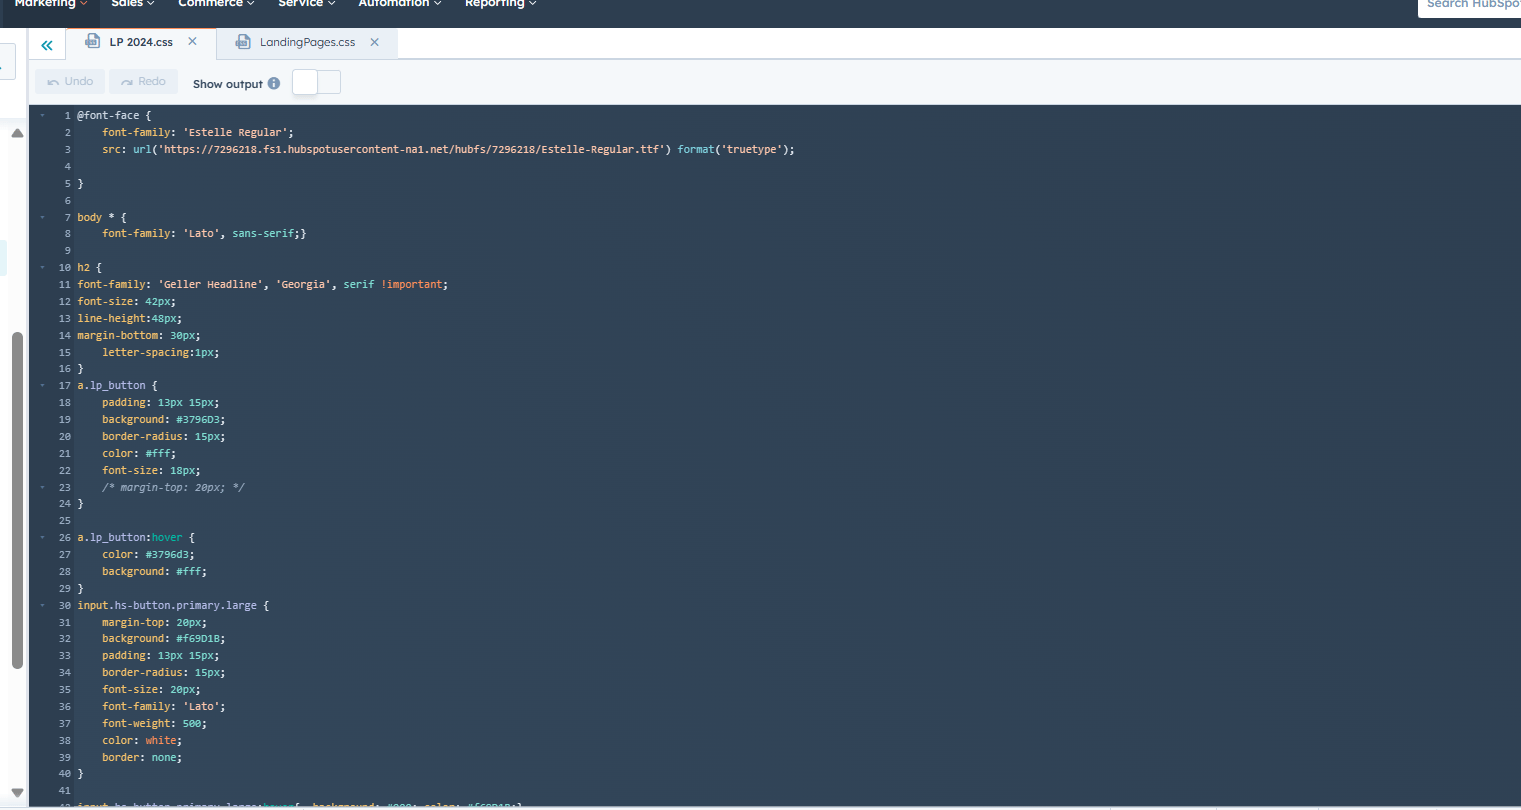
Task: Fold the h2 block at line 10
Action: click(x=42, y=268)
